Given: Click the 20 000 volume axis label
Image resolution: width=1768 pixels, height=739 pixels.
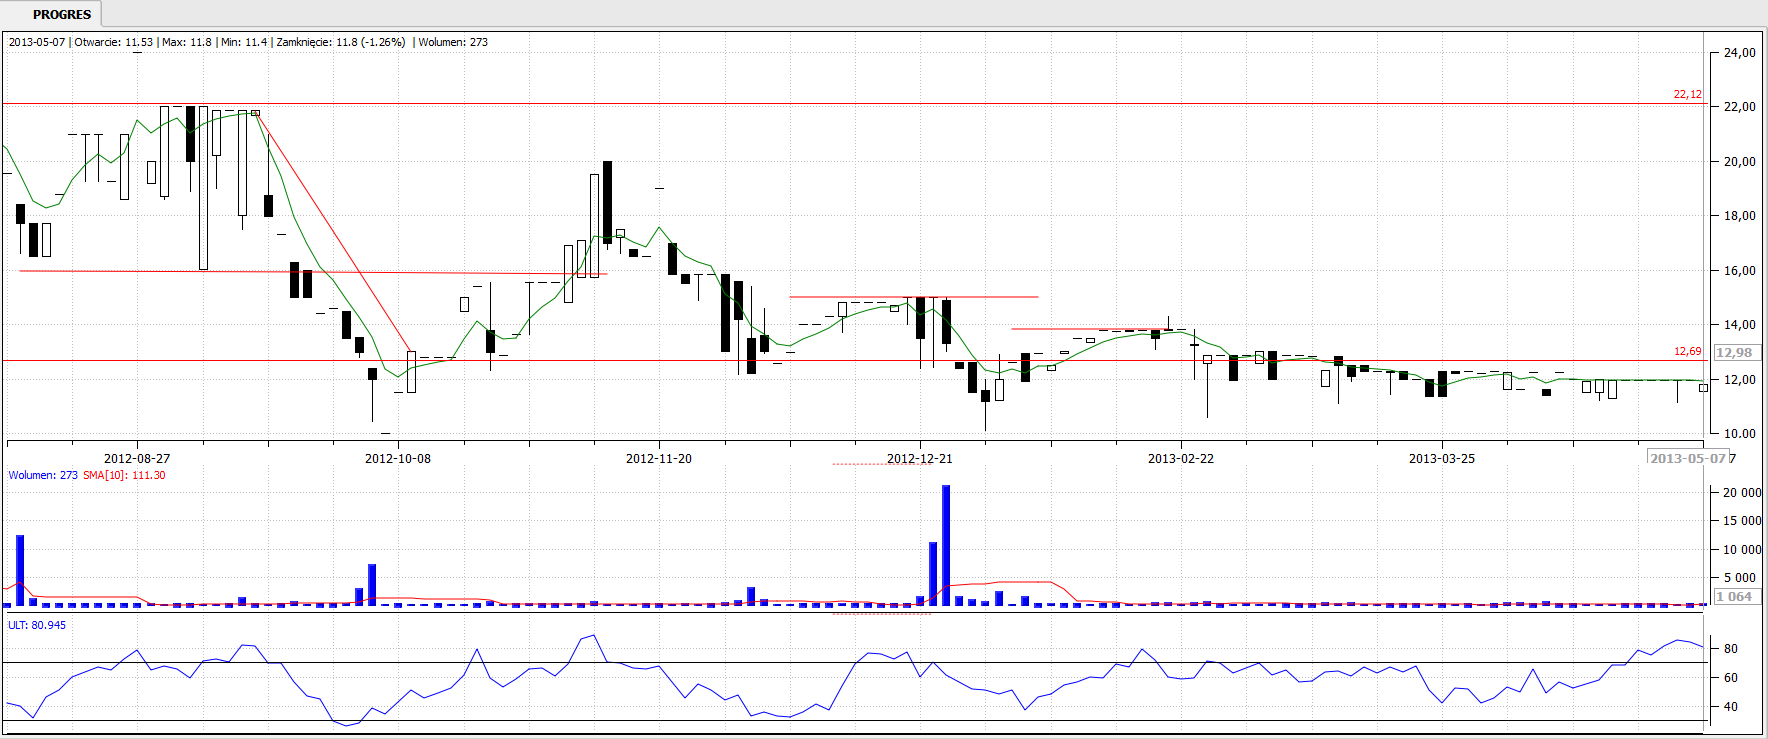Looking at the screenshot, I should point(1741,493).
